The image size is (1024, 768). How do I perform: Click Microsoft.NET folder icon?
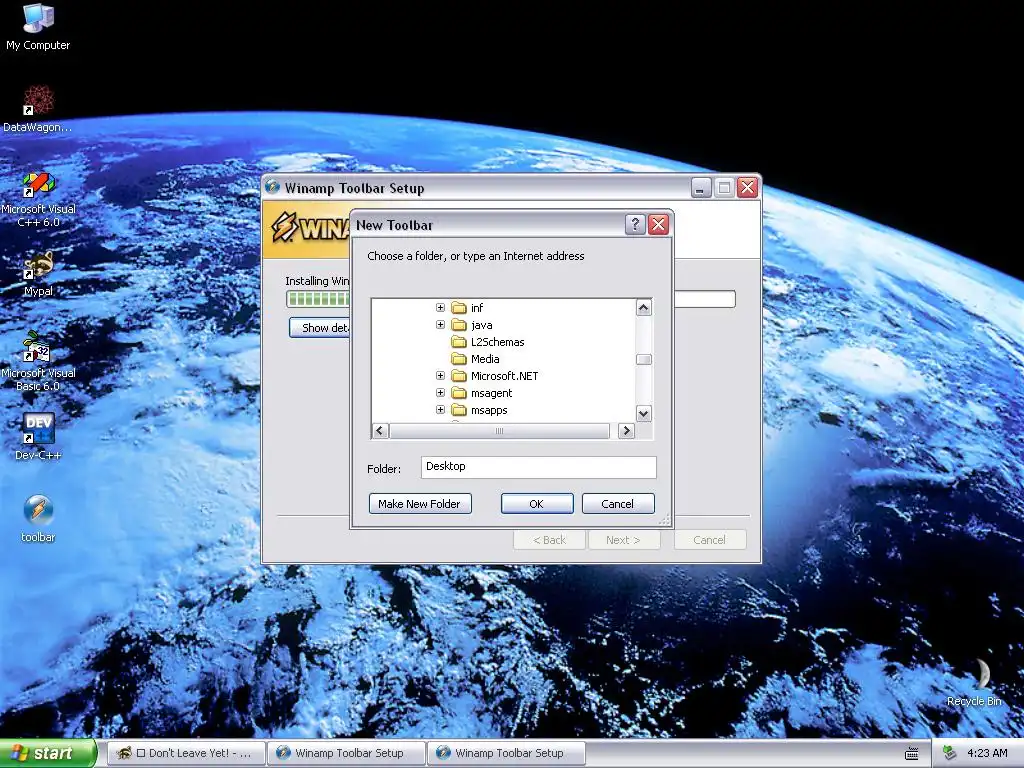(x=459, y=376)
